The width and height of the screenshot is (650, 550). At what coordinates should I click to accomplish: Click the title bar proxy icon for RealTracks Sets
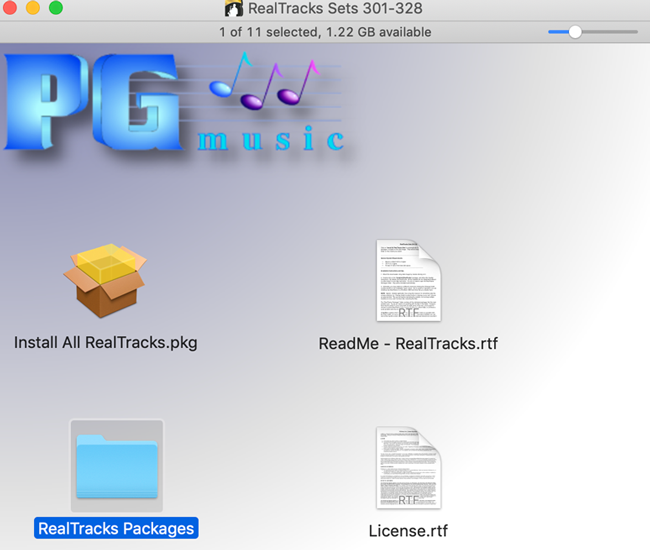pyautogui.click(x=233, y=8)
